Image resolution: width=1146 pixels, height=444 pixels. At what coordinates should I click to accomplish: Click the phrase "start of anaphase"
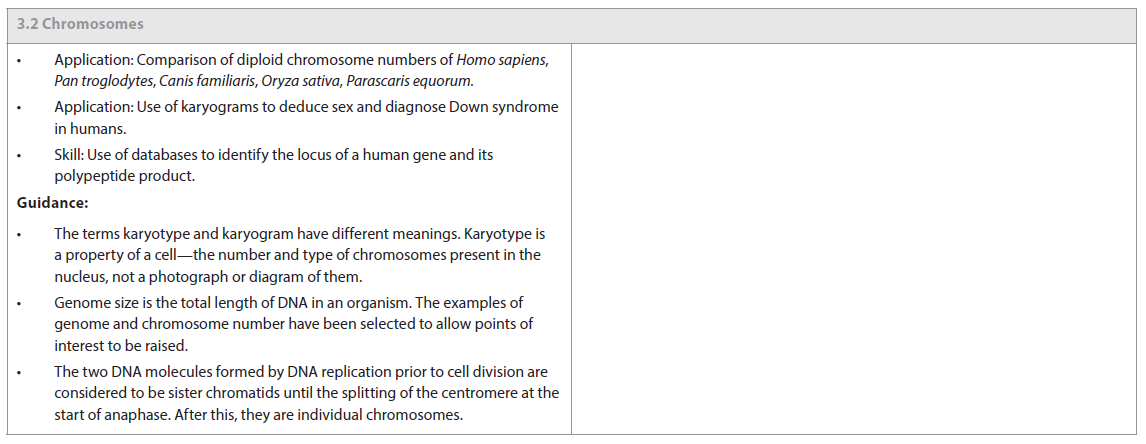click(108, 414)
